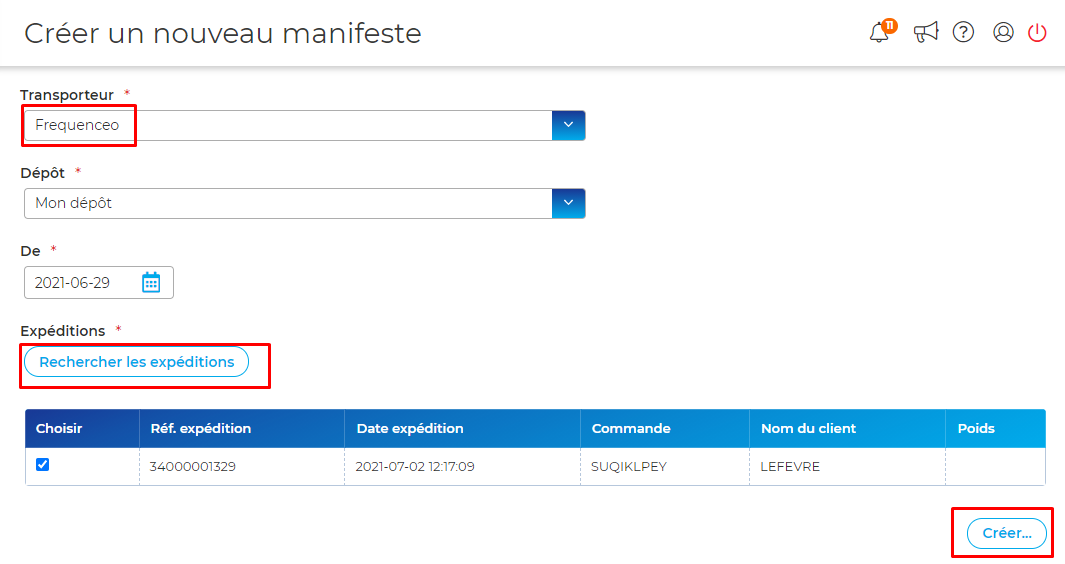Screen dimensions: 1065x564
Task: Expand the Dépôt dropdown arrow
Action: pos(568,203)
